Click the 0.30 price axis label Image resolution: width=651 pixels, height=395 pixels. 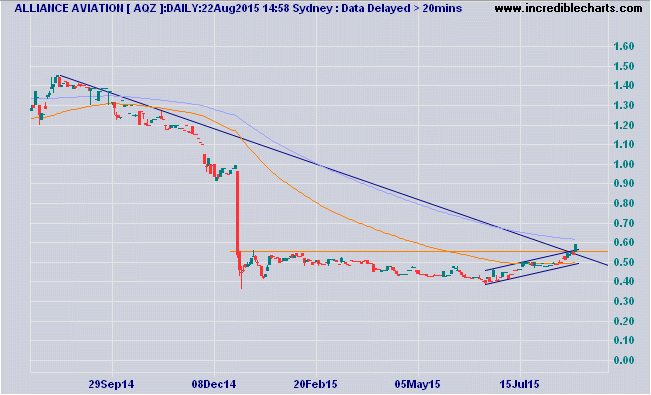click(x=624, y=301)
